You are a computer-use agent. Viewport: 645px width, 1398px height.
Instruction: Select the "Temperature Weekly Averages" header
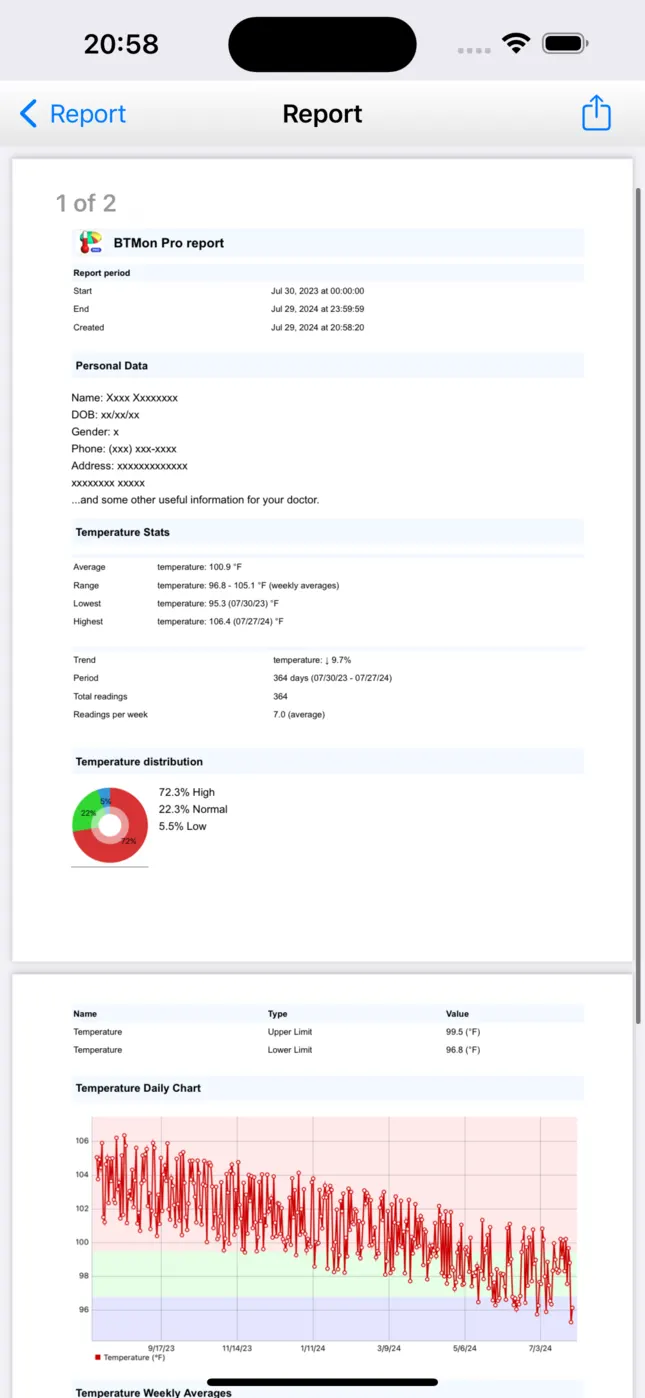click(153, 1392)
